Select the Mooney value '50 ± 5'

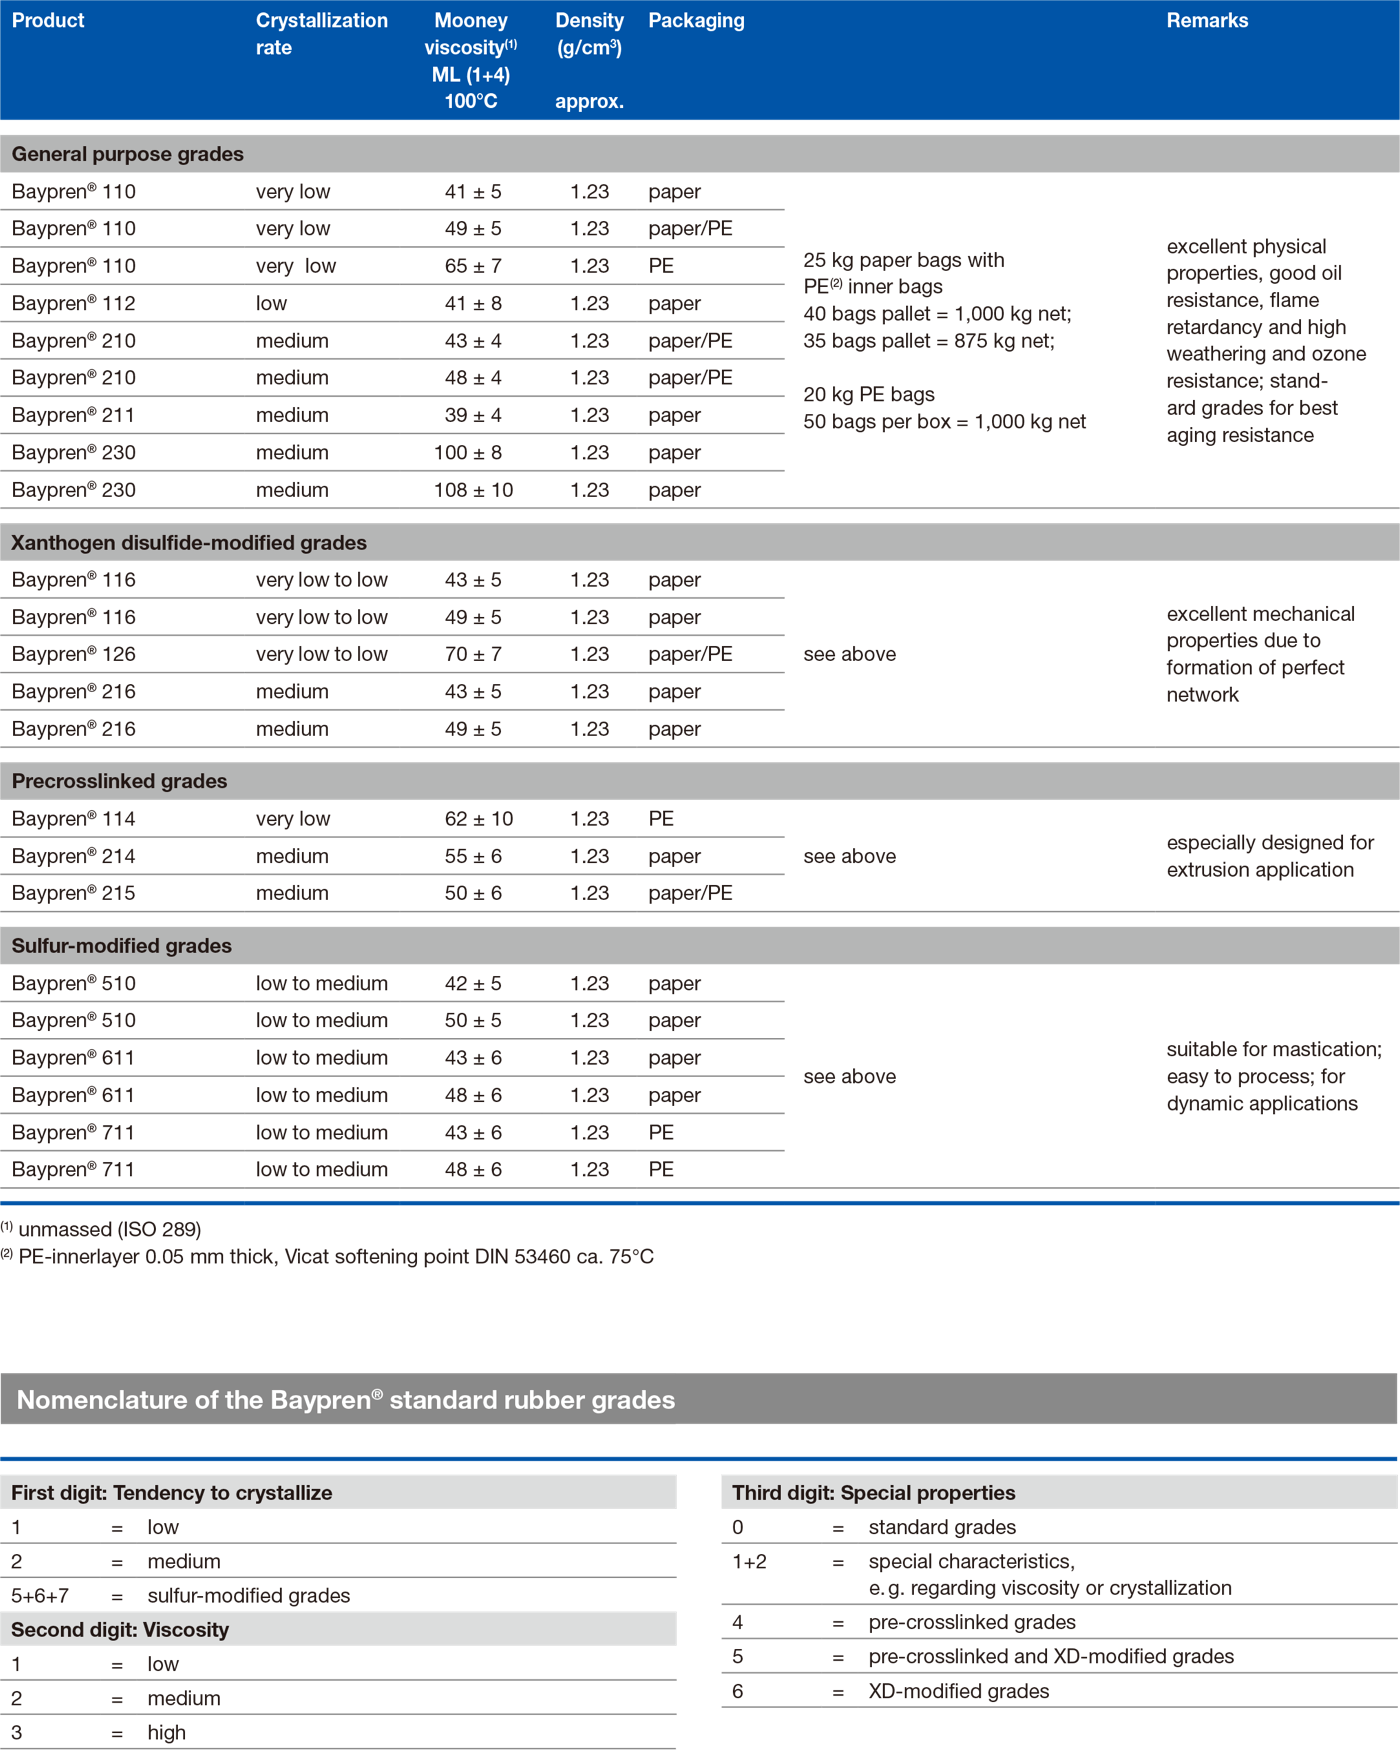coord(473,1020)
